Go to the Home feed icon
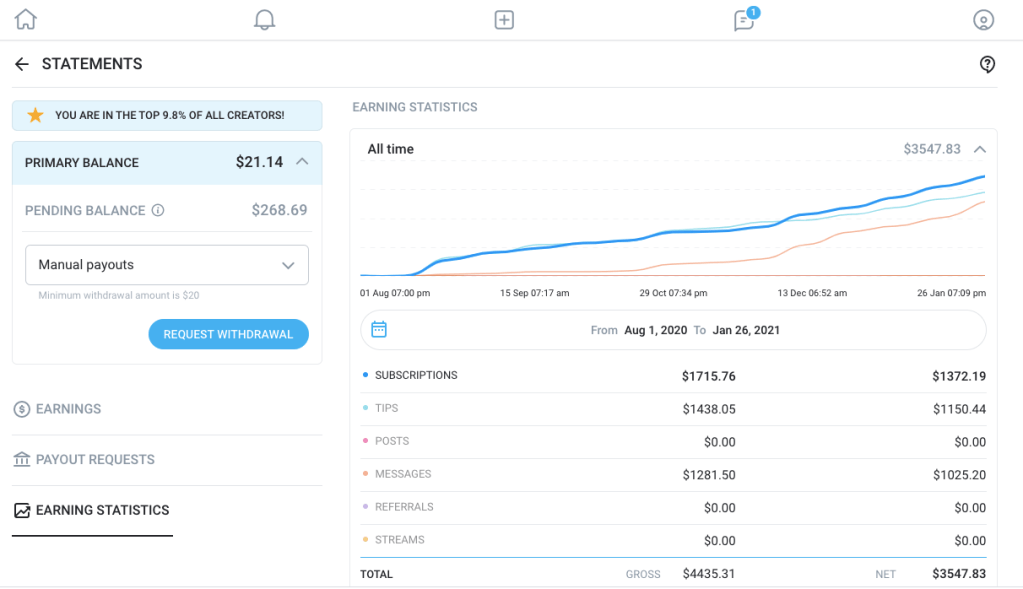1023x589 pixels. point(25,20)
